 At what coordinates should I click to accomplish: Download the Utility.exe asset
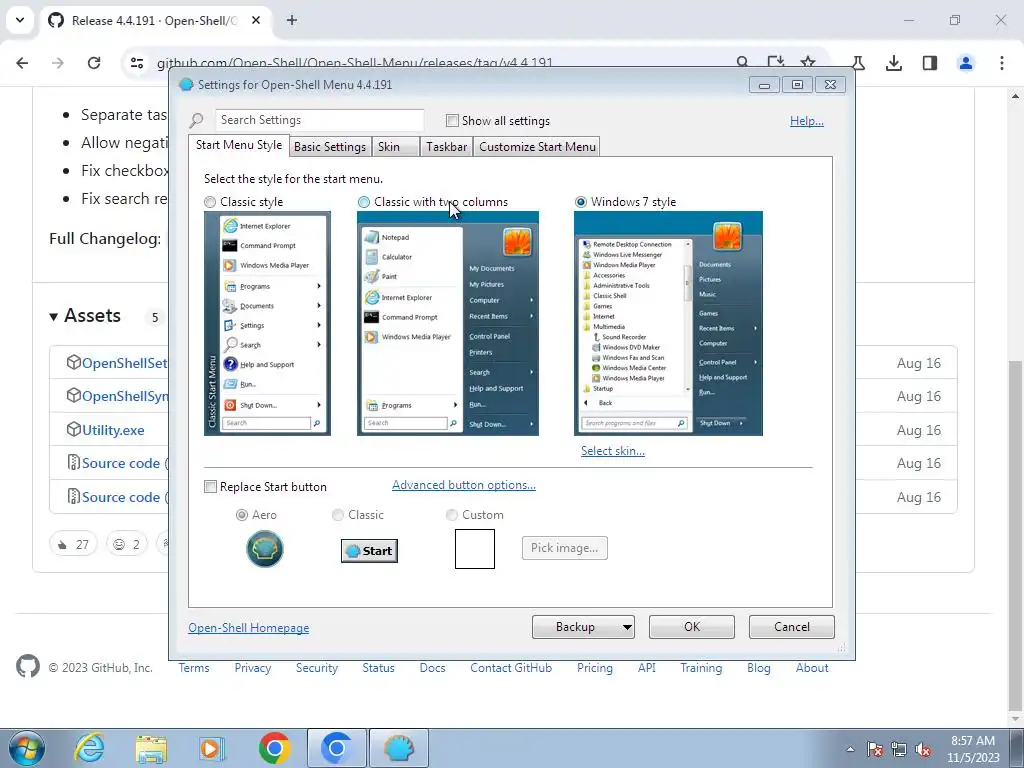[113, 430]
